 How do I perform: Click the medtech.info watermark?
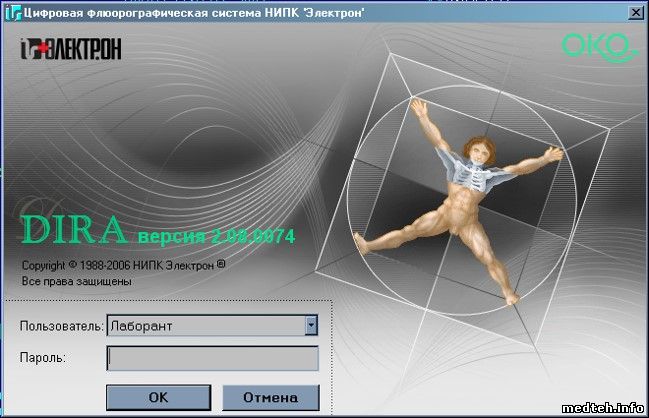click(603, 406)
